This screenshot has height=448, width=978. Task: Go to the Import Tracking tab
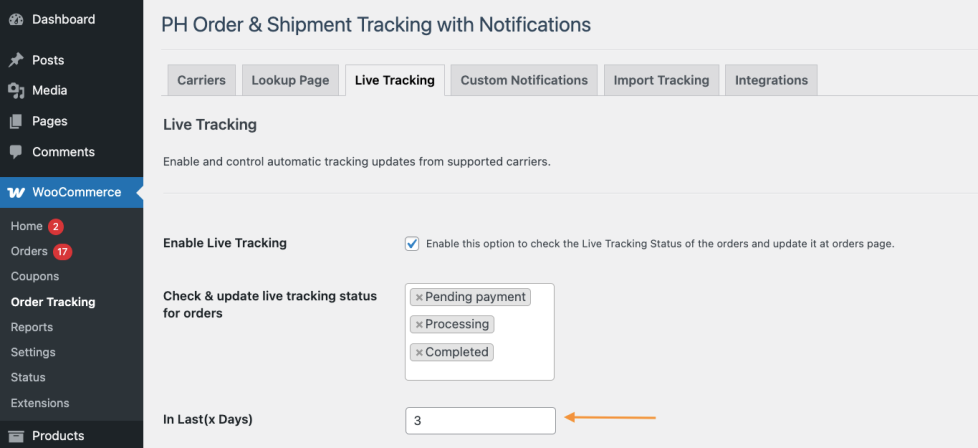(x=661, y=80)
